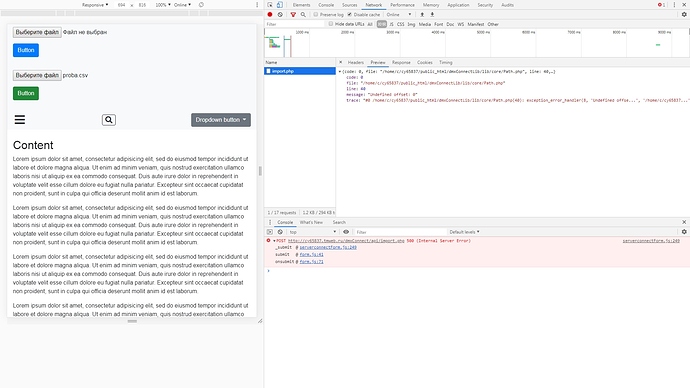
Task: Close the request details pane
Action: [x=341, y=62]
